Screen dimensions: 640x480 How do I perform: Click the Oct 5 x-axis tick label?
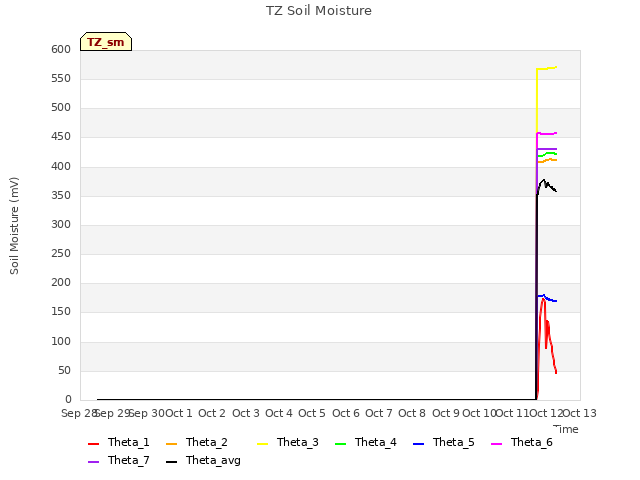pos(312,413)
